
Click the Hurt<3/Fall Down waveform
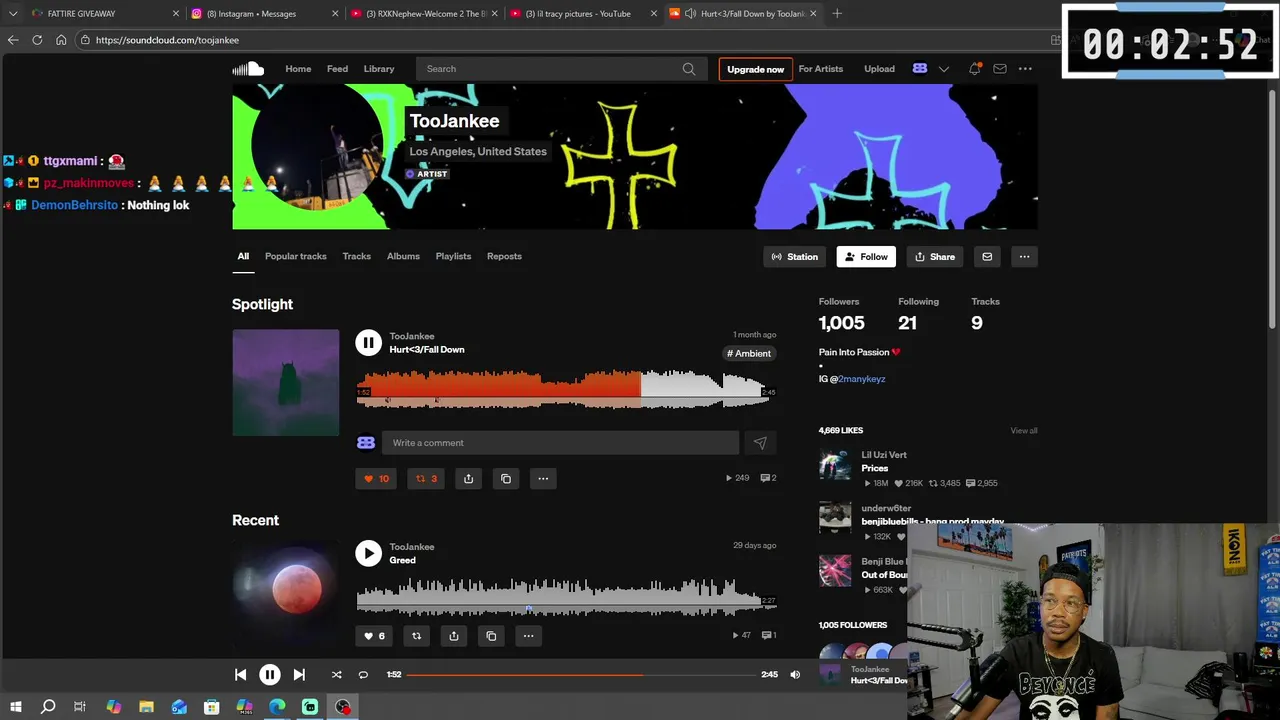click(566, 388)
